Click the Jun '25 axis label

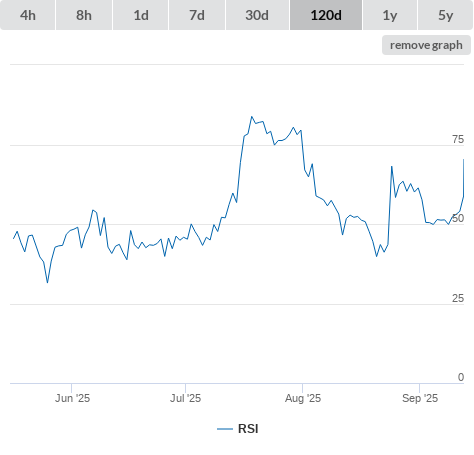point(72,398)
